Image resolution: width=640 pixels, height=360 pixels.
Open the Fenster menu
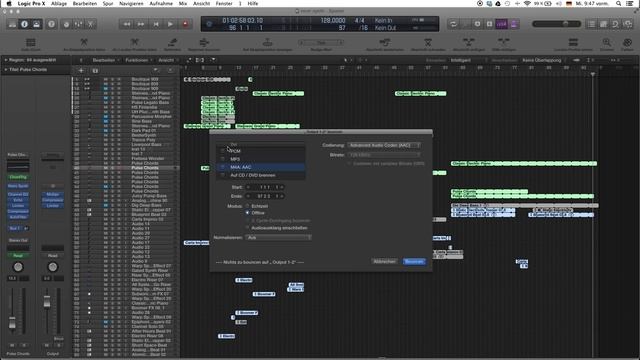(224, 3)
